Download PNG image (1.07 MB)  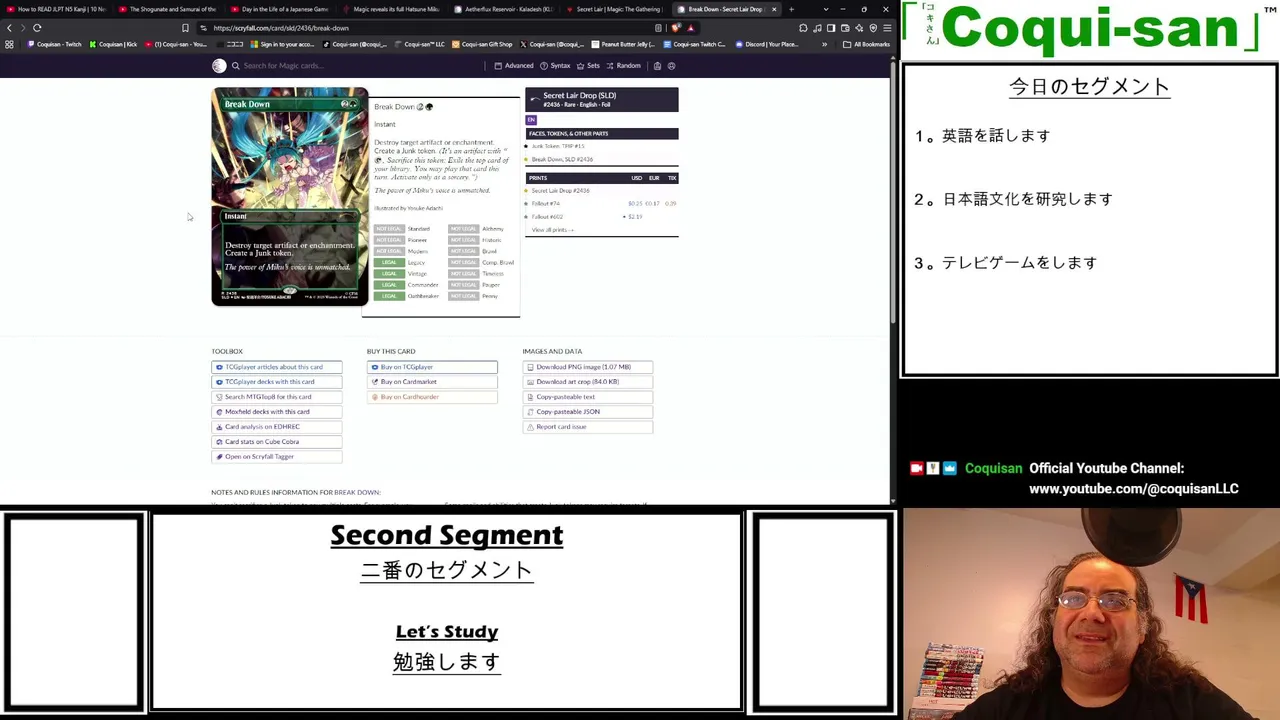(x=588, y=367)
